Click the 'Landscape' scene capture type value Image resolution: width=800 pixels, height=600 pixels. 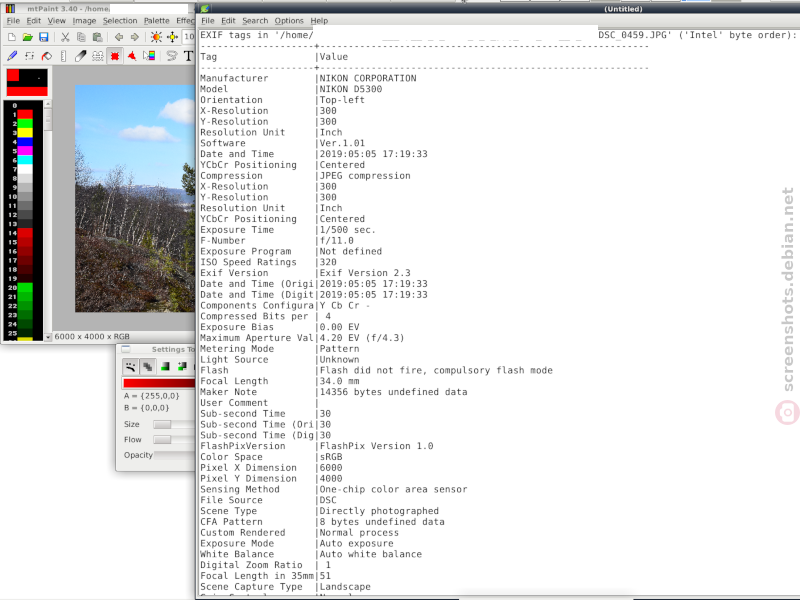point(345,587)
